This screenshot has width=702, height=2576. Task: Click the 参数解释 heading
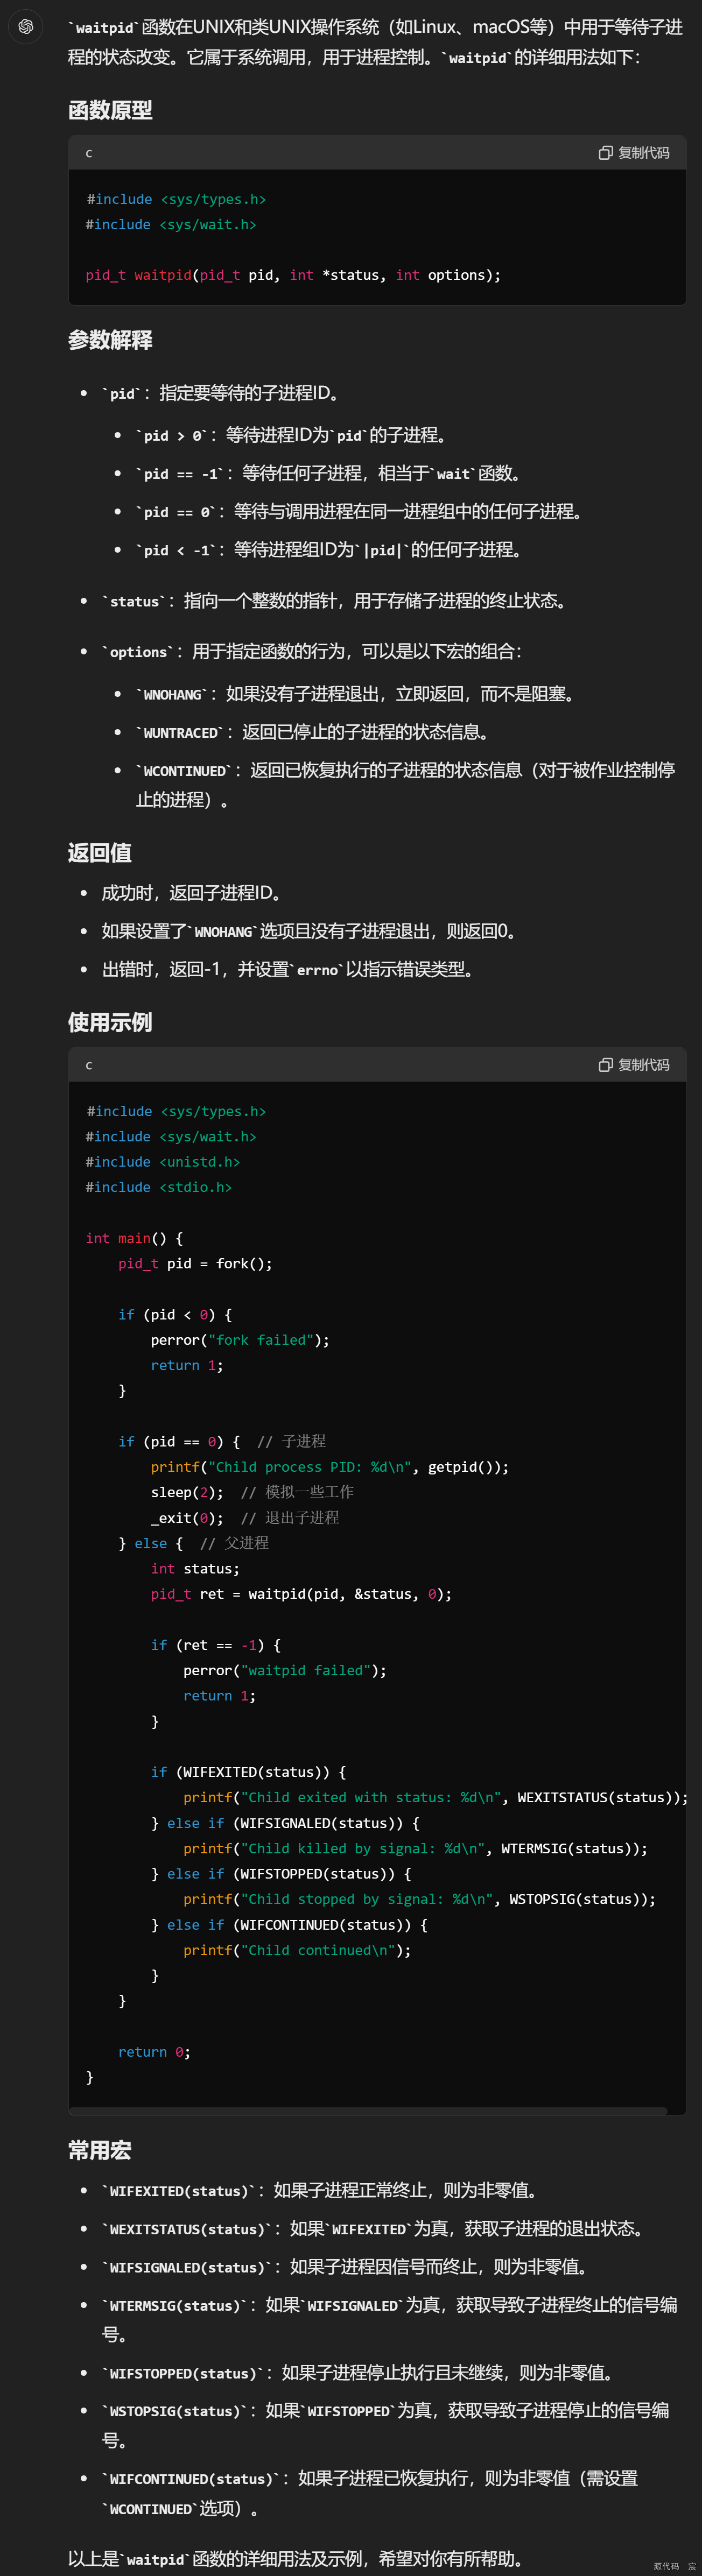pos(110,340)
